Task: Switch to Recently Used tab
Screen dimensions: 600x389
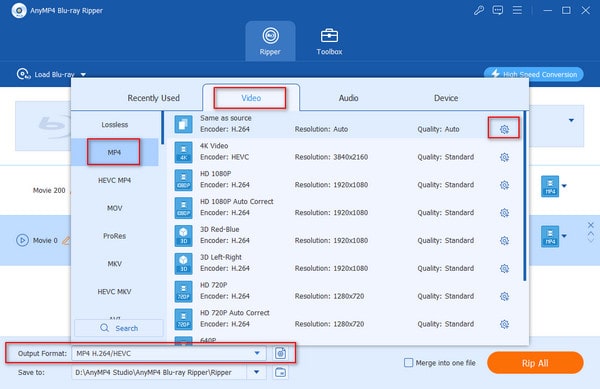Action: [153, 98]
